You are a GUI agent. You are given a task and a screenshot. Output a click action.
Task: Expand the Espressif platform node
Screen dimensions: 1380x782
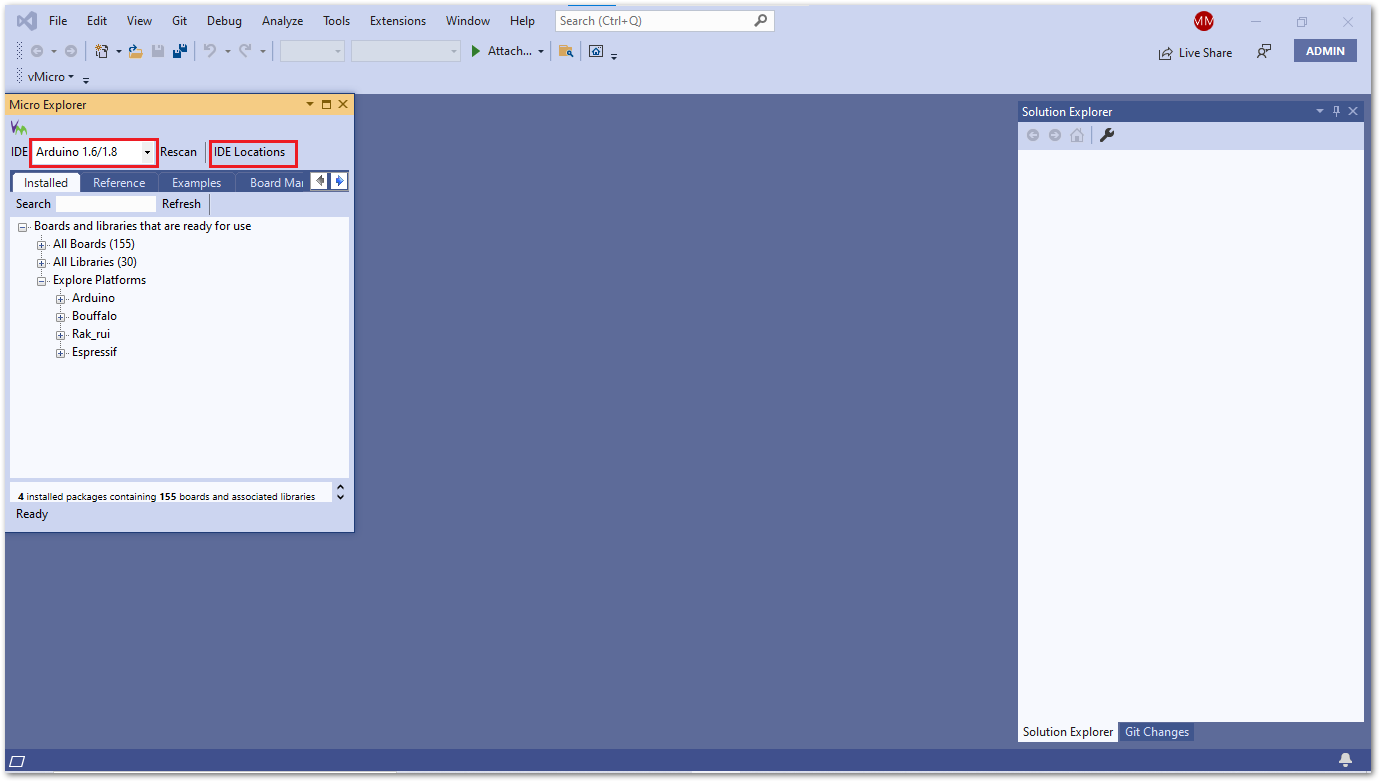[61, 353]
